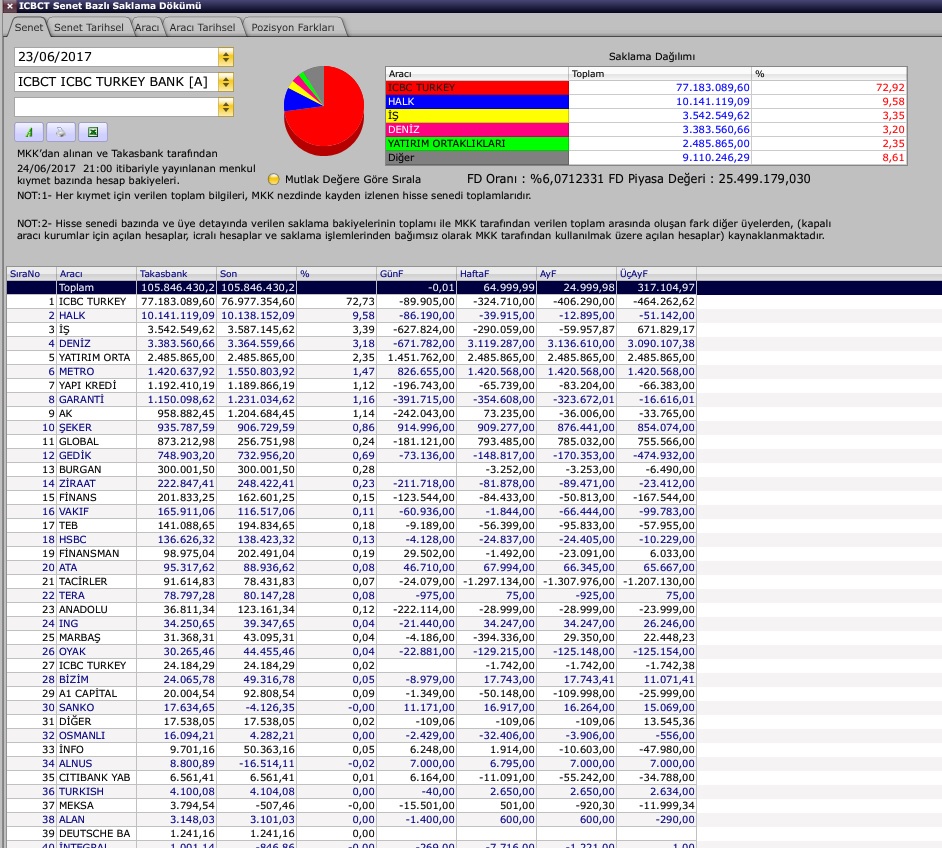Sort by the GünF column header

coord(416,274)
